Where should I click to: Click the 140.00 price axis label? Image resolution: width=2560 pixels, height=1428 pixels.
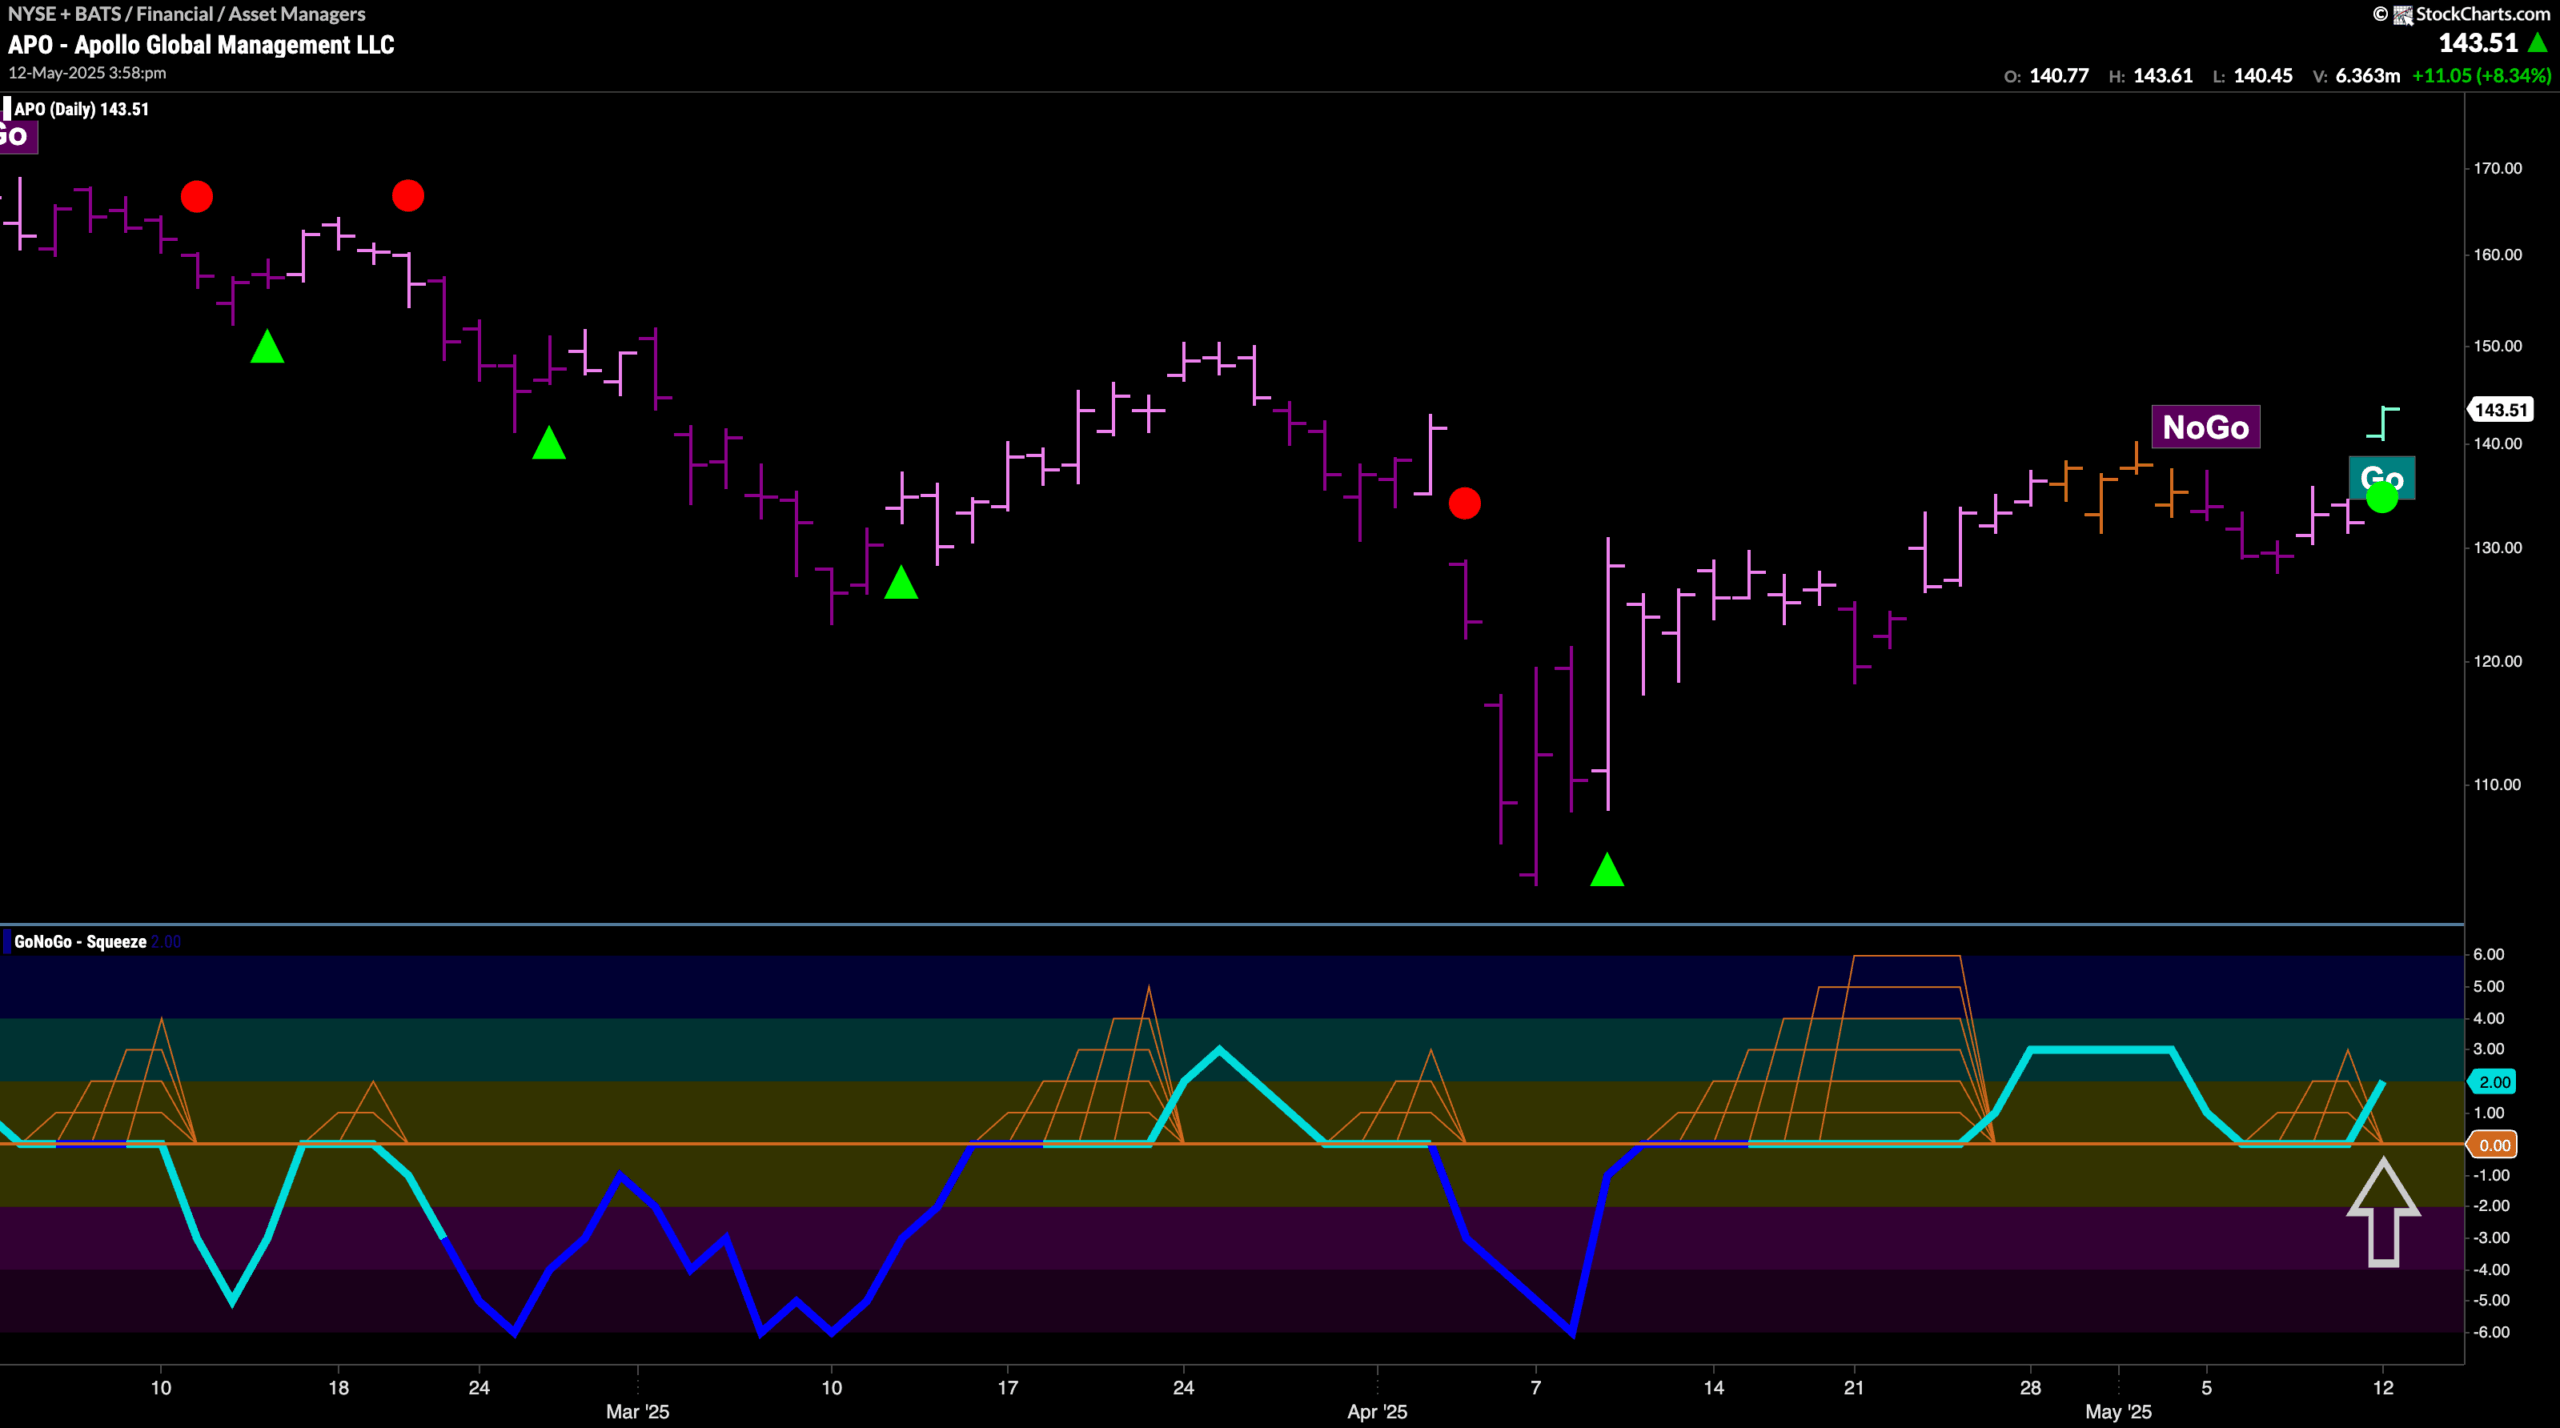2497,444
